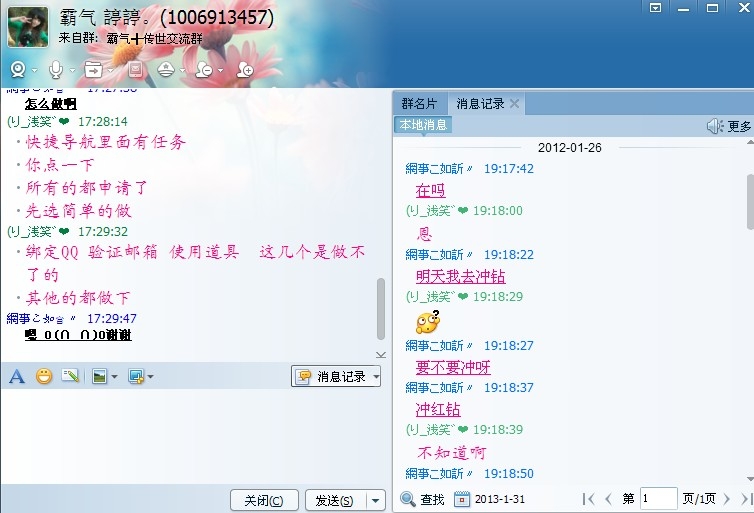Expand the screen capture dropdown arrow
The height and width of the screenshot is (513, 754).
(151, 376)
